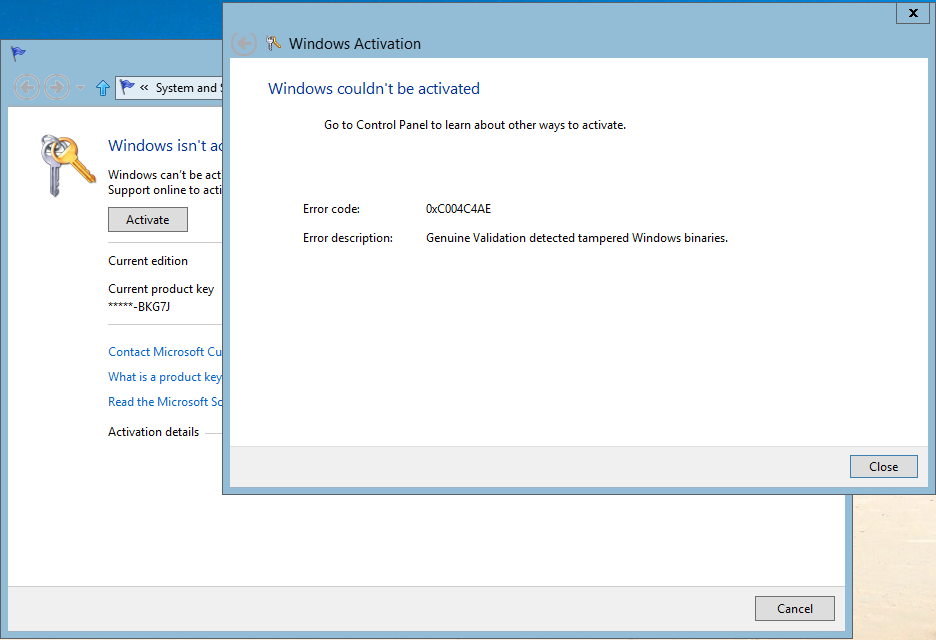Close the Windows Activation dialog with X
936x640 pixels.
click(x=913, y=13)
